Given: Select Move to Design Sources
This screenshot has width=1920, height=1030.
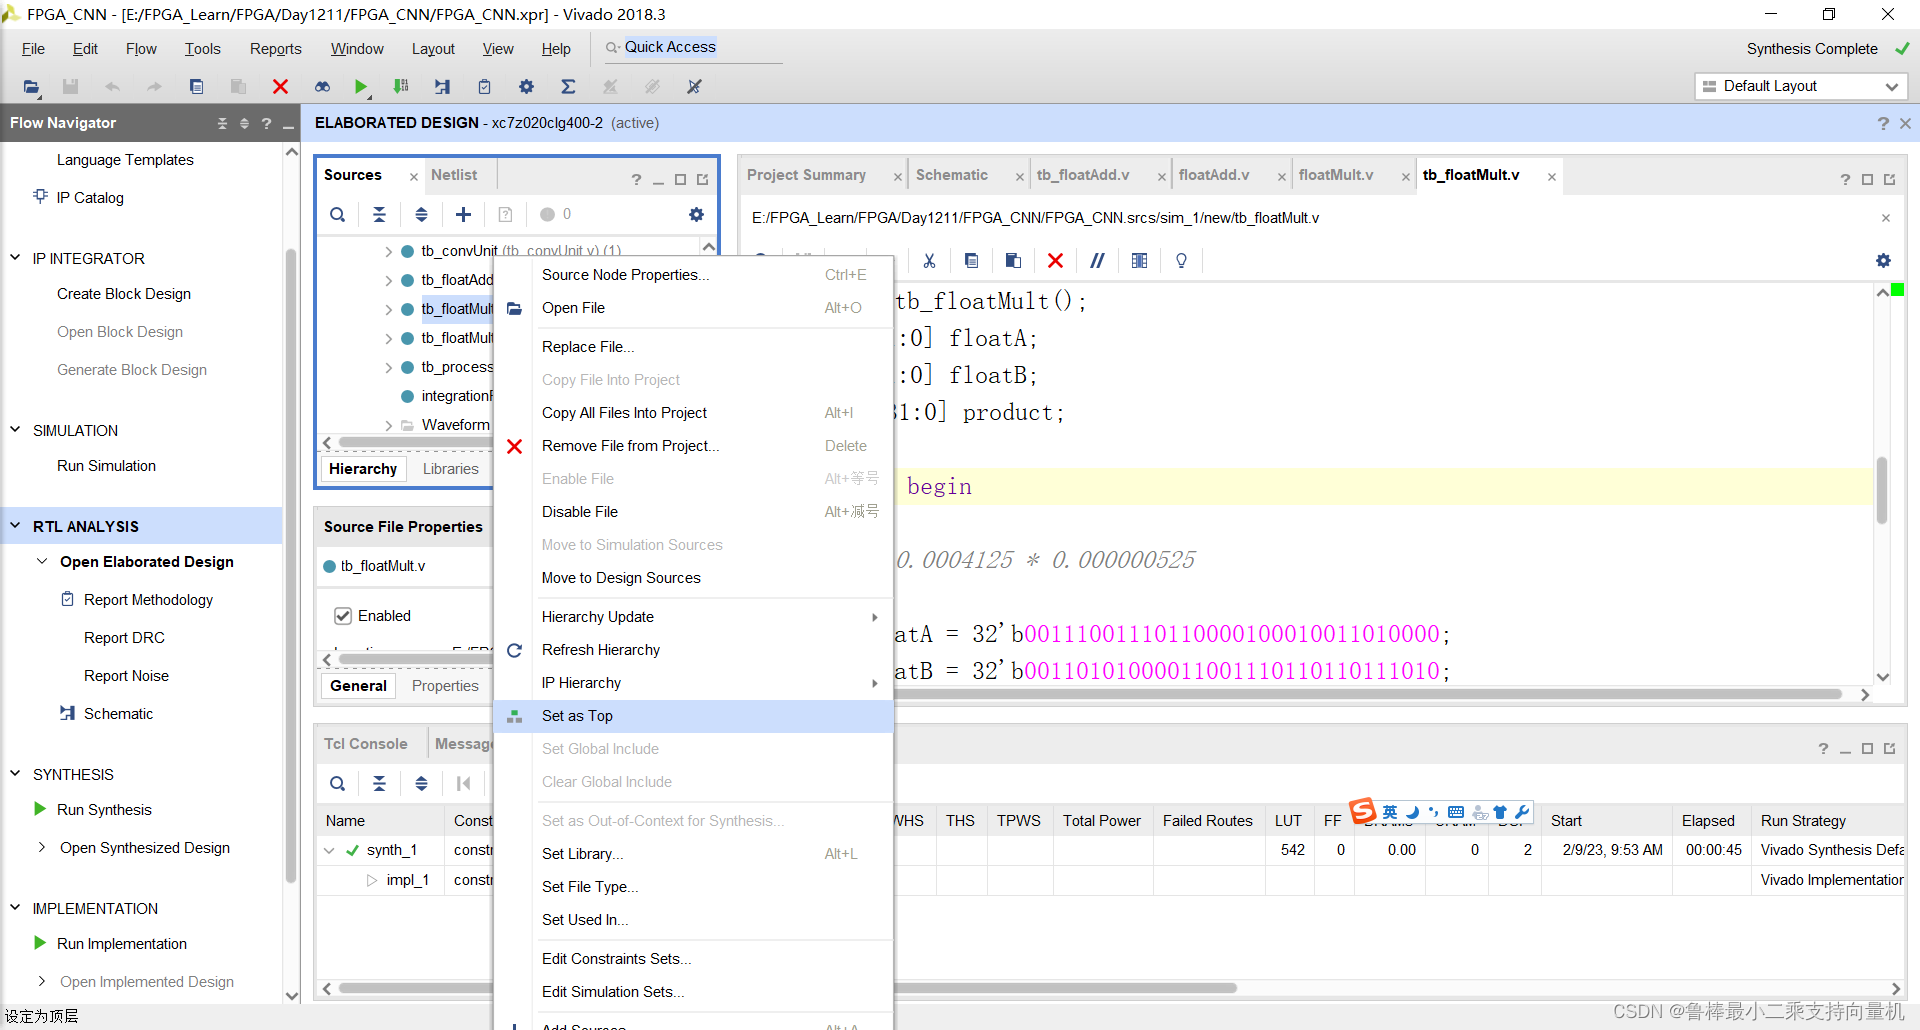Looking at the screenshot, I should [x=693, y=578].
